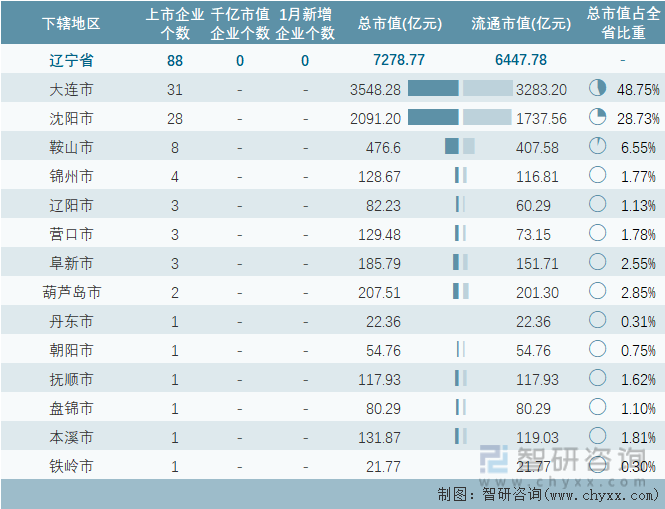Viewport: 665px width, 509px height.
Task: Click the 朝阳市 row label
Action: click(71, 350)
